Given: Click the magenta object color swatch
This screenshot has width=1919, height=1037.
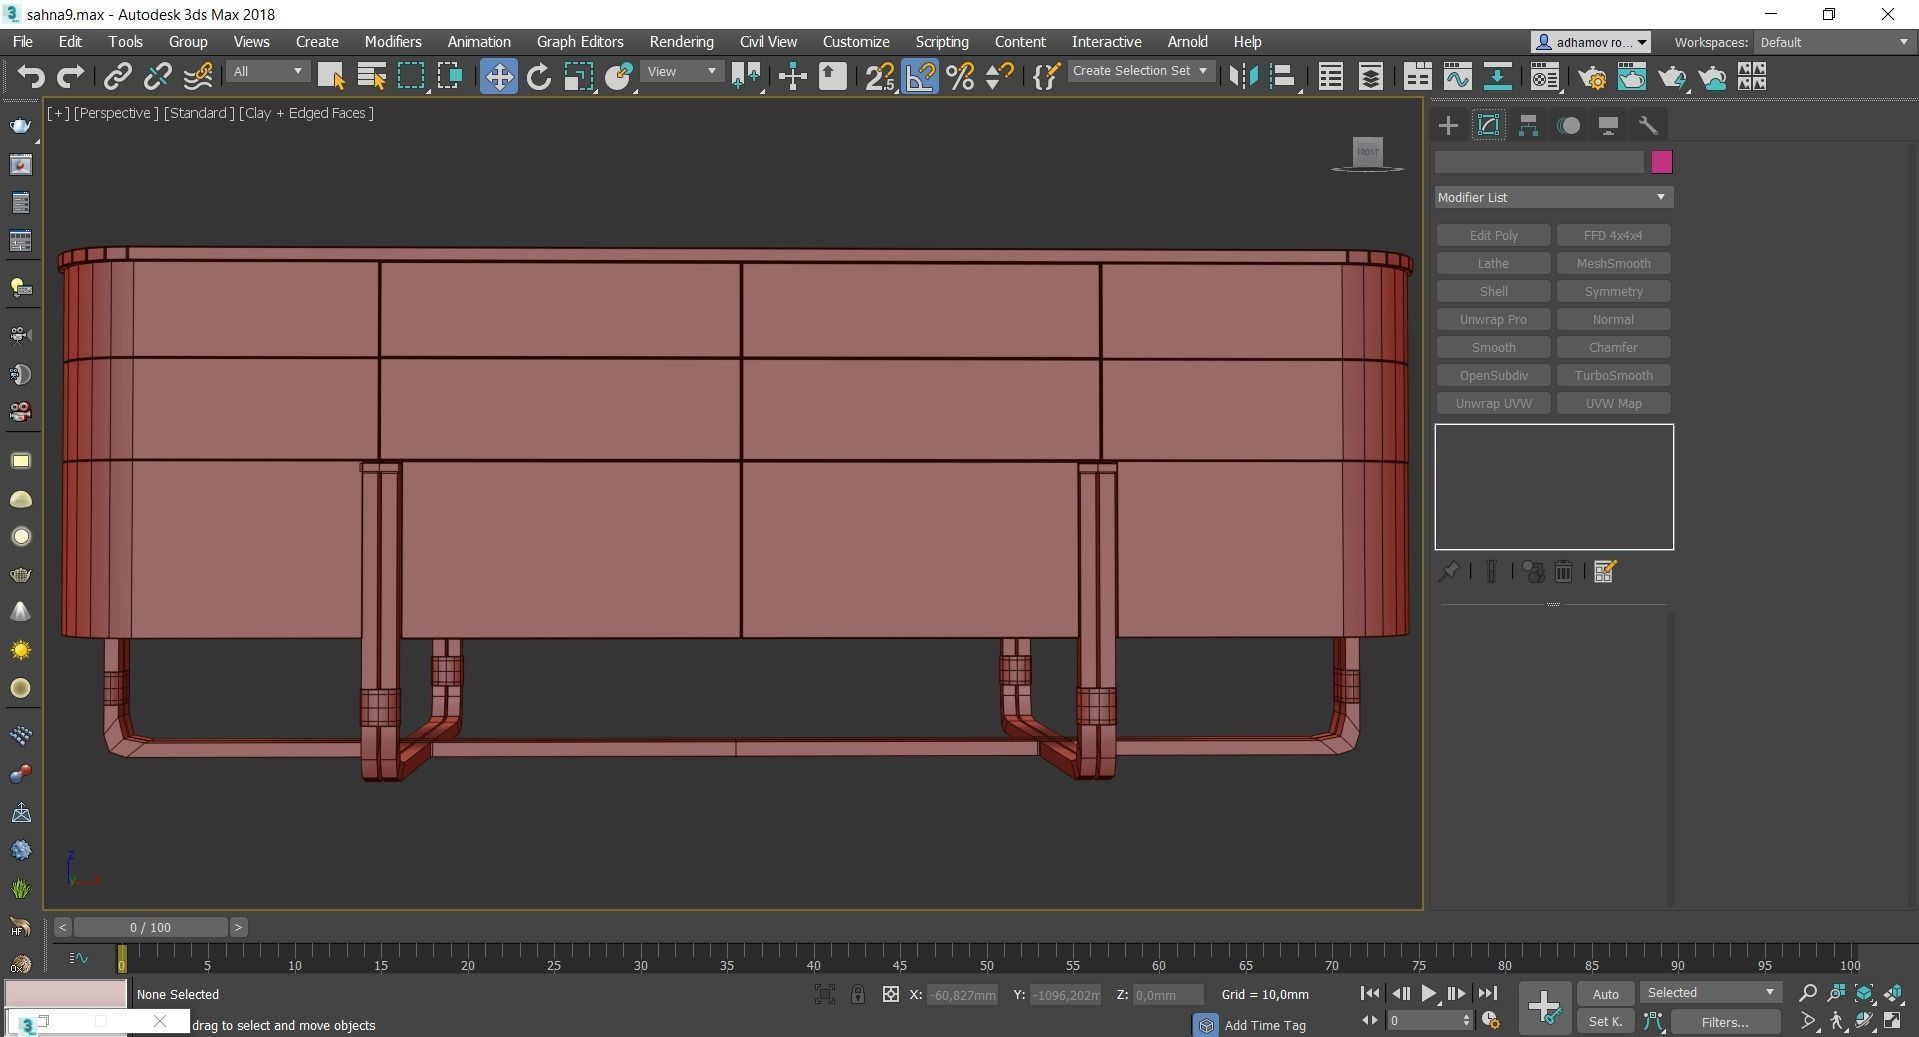Looking at the screenshot, I should [1661, 162].
